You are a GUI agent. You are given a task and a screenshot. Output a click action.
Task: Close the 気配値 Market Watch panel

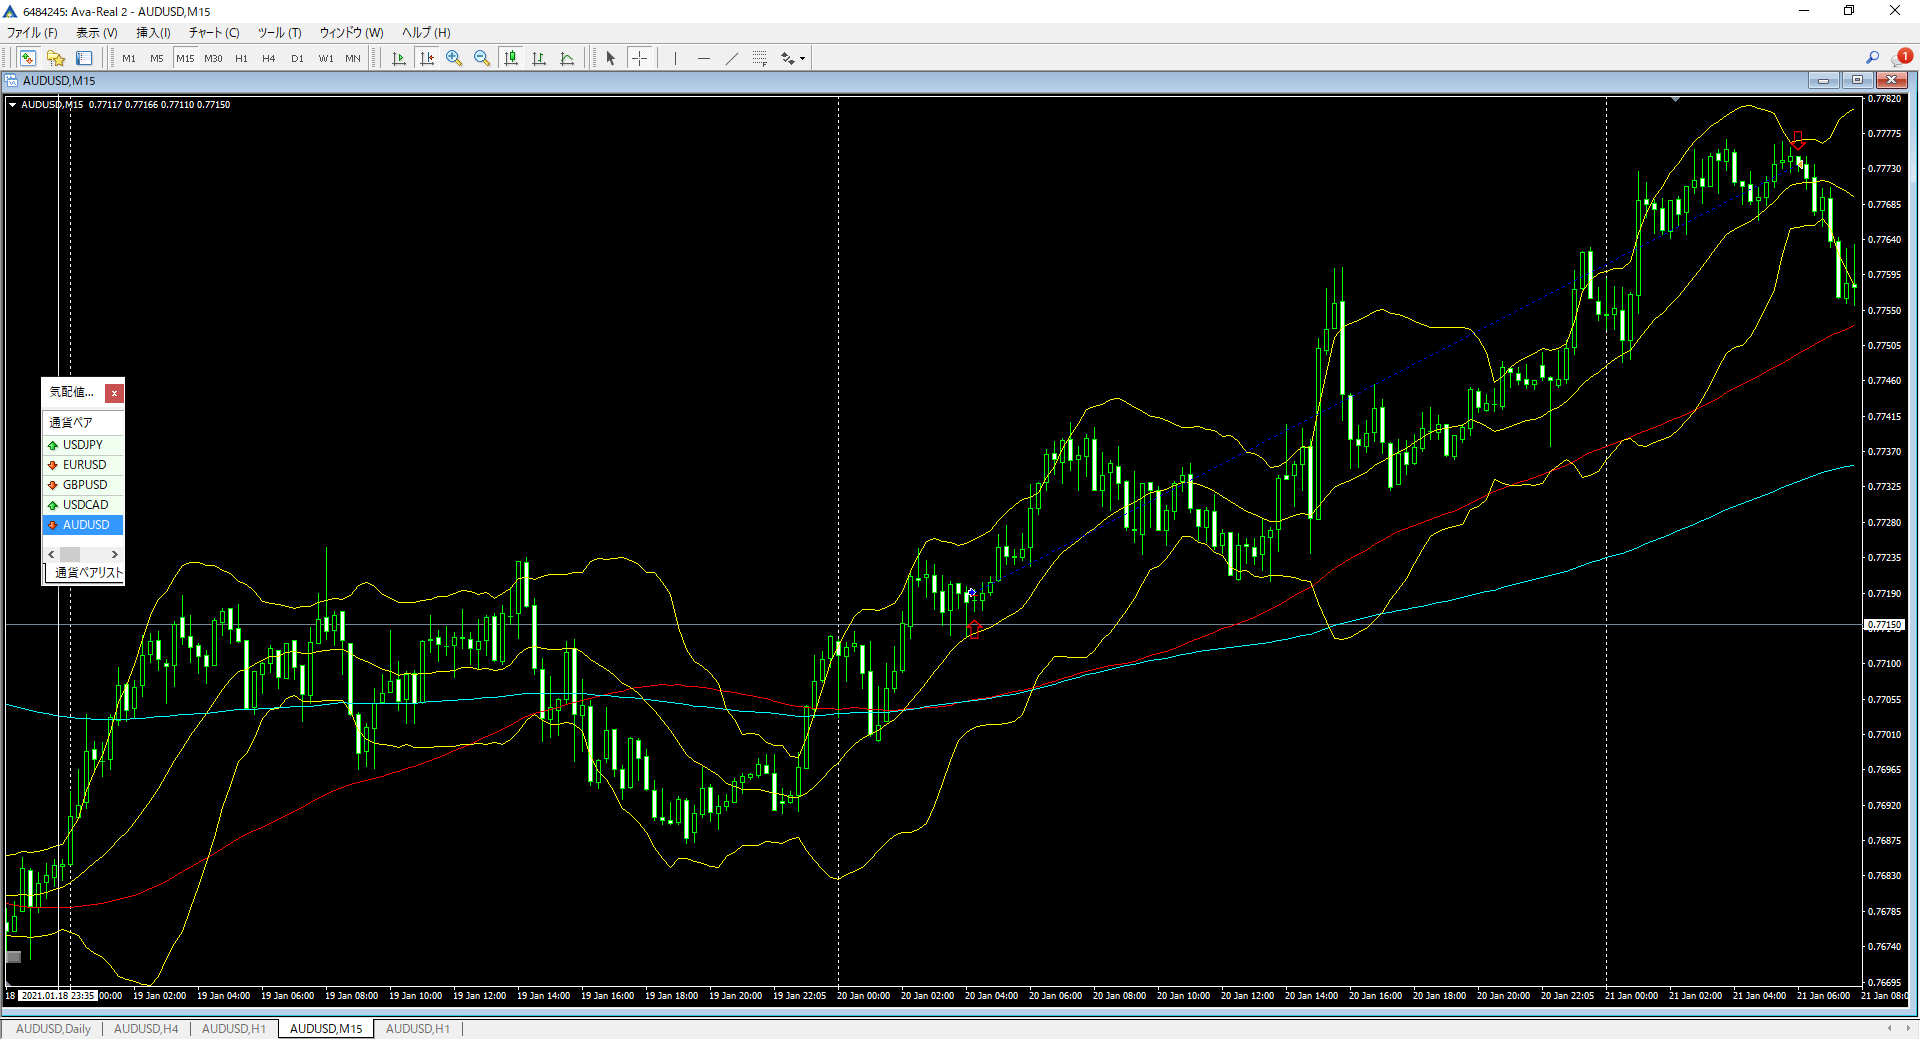coord(114,393)
